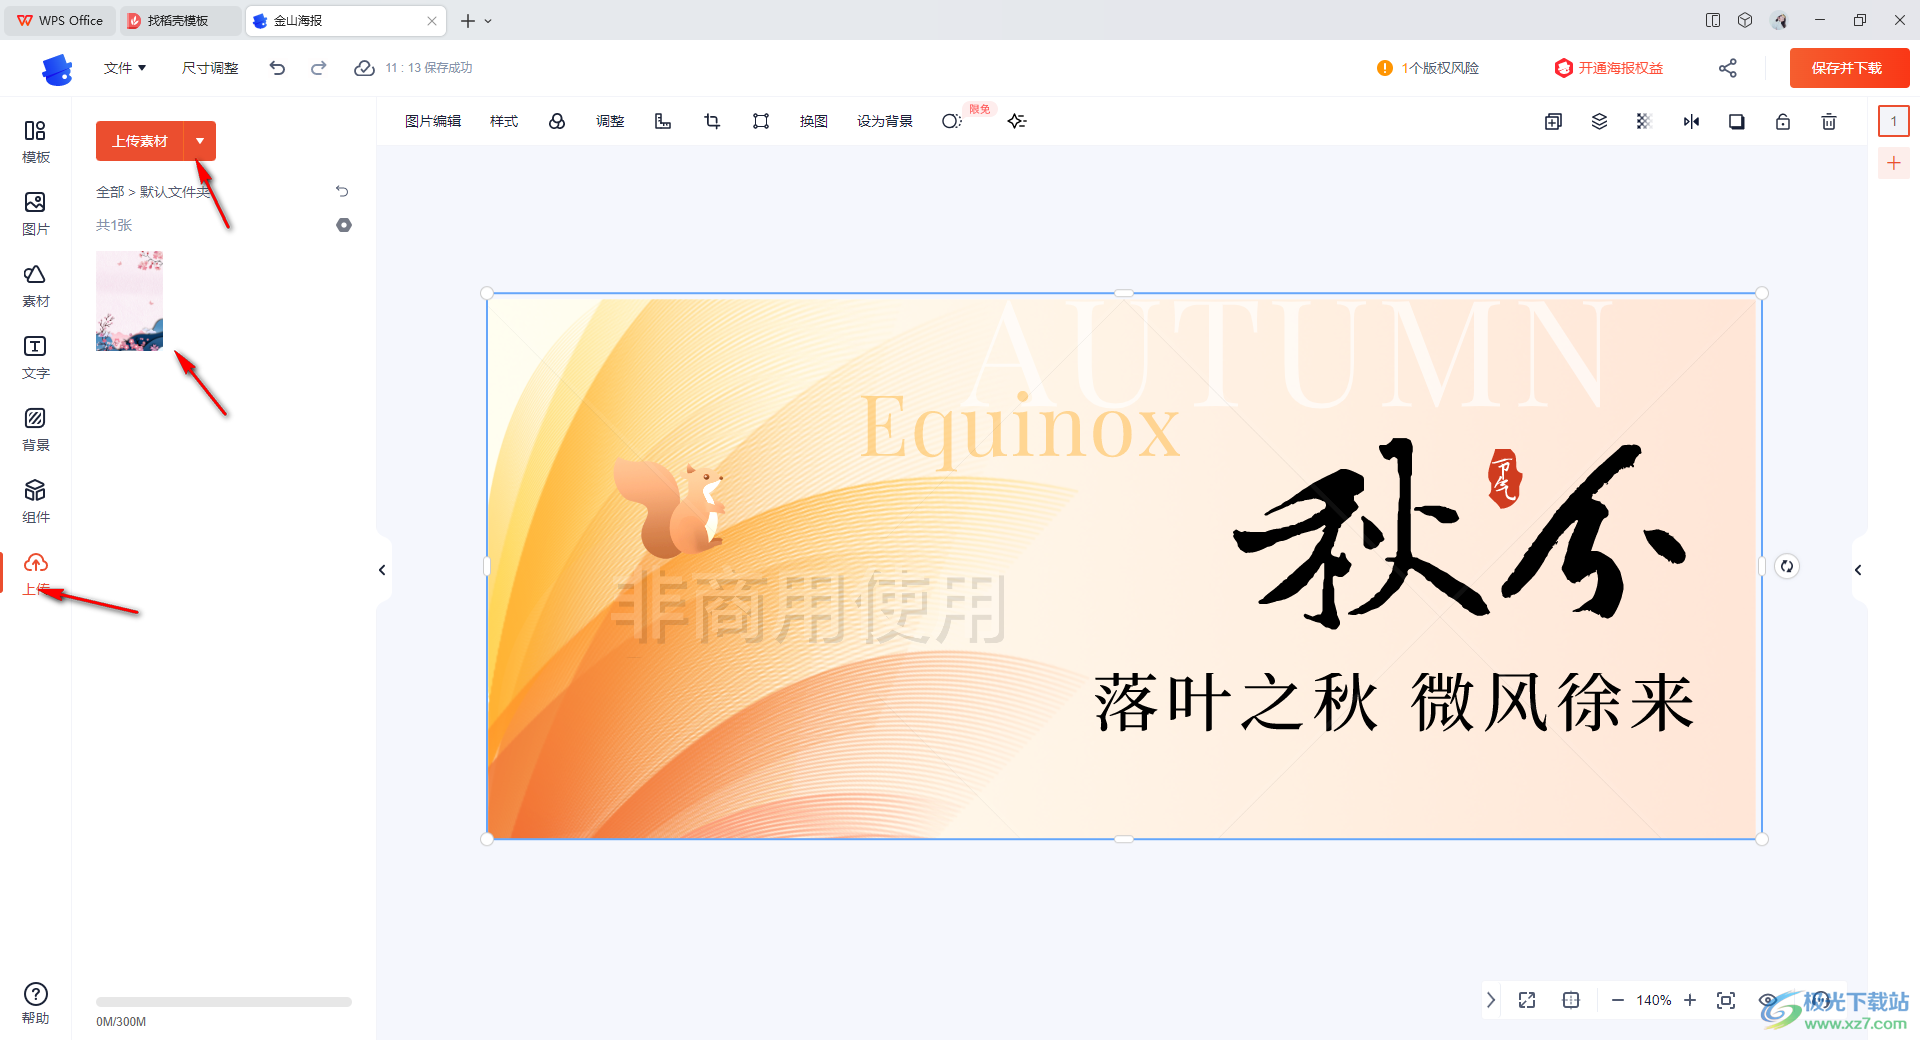
Task: Collapse the left panel arrow
Action: pos(382,570)
